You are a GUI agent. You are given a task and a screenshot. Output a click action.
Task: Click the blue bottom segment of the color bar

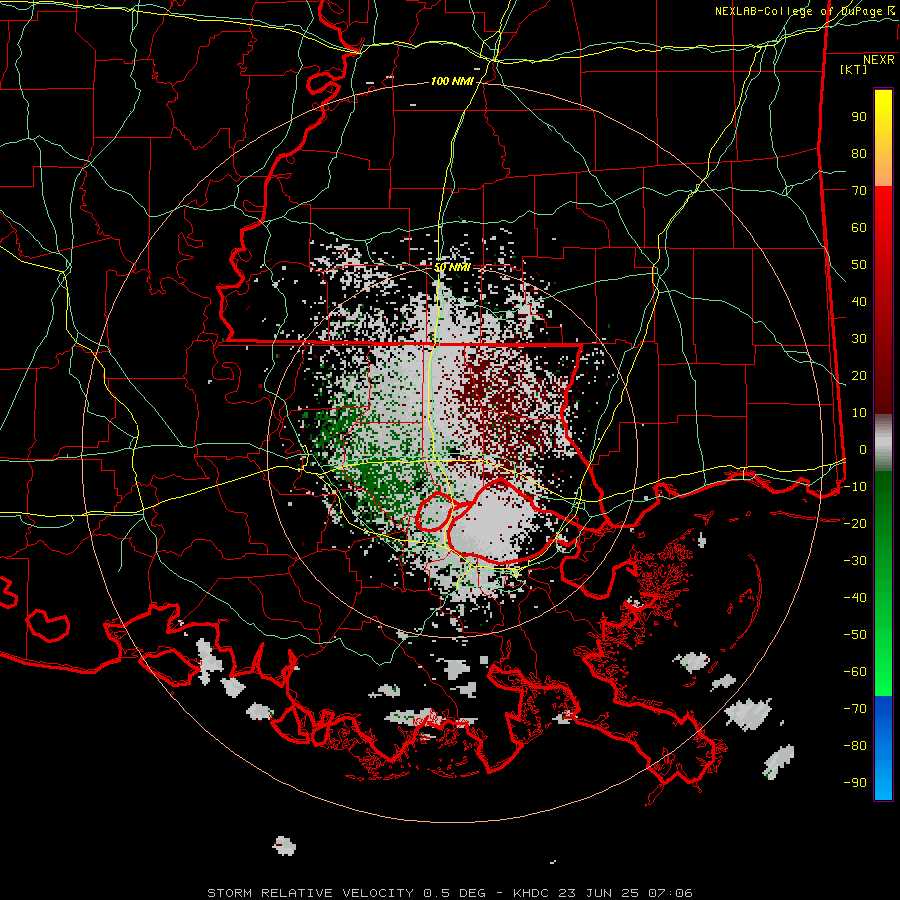coord(883,748)
